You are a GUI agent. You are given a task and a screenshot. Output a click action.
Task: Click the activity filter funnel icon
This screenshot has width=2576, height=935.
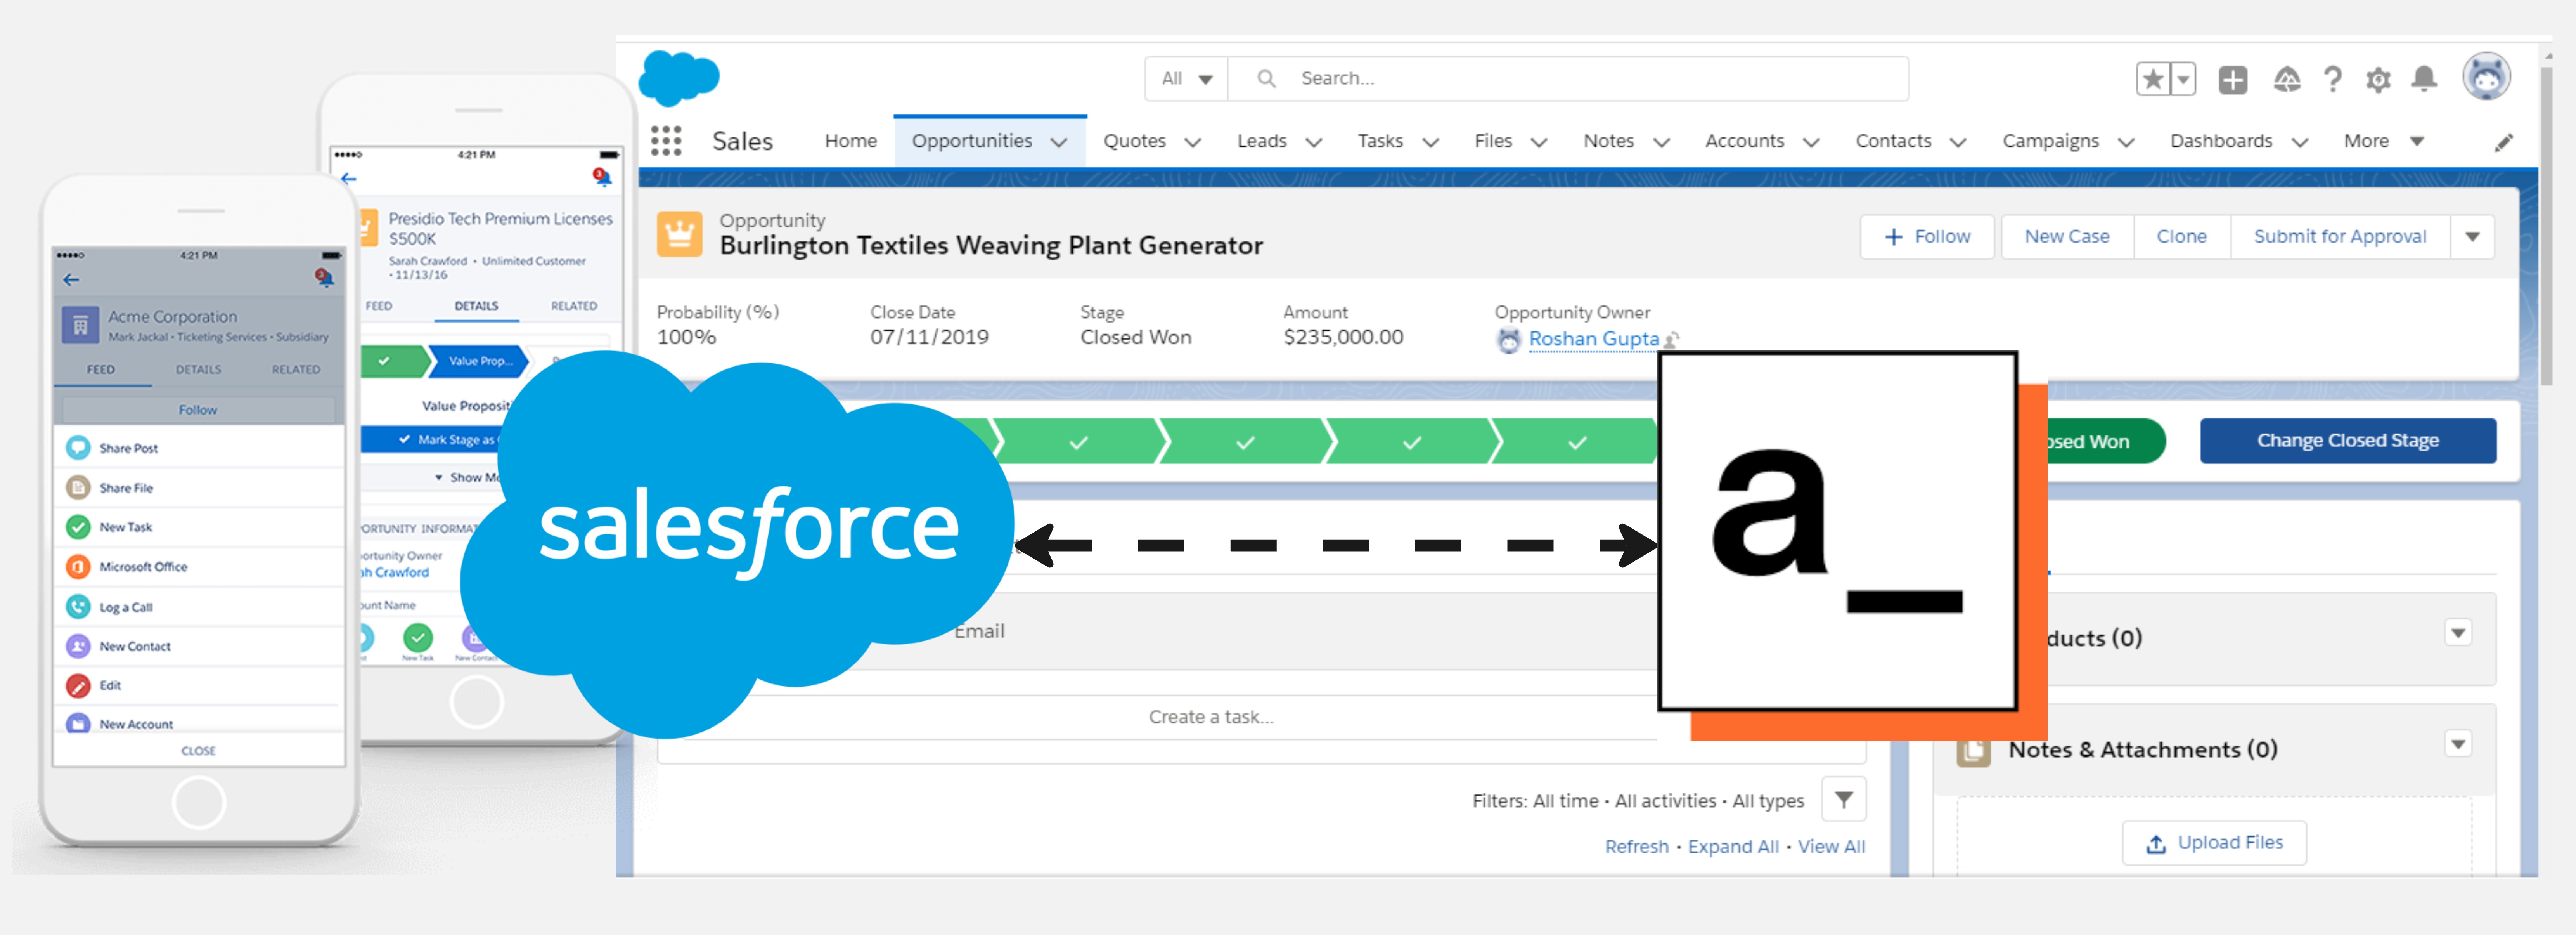(x=1843, y=799)
